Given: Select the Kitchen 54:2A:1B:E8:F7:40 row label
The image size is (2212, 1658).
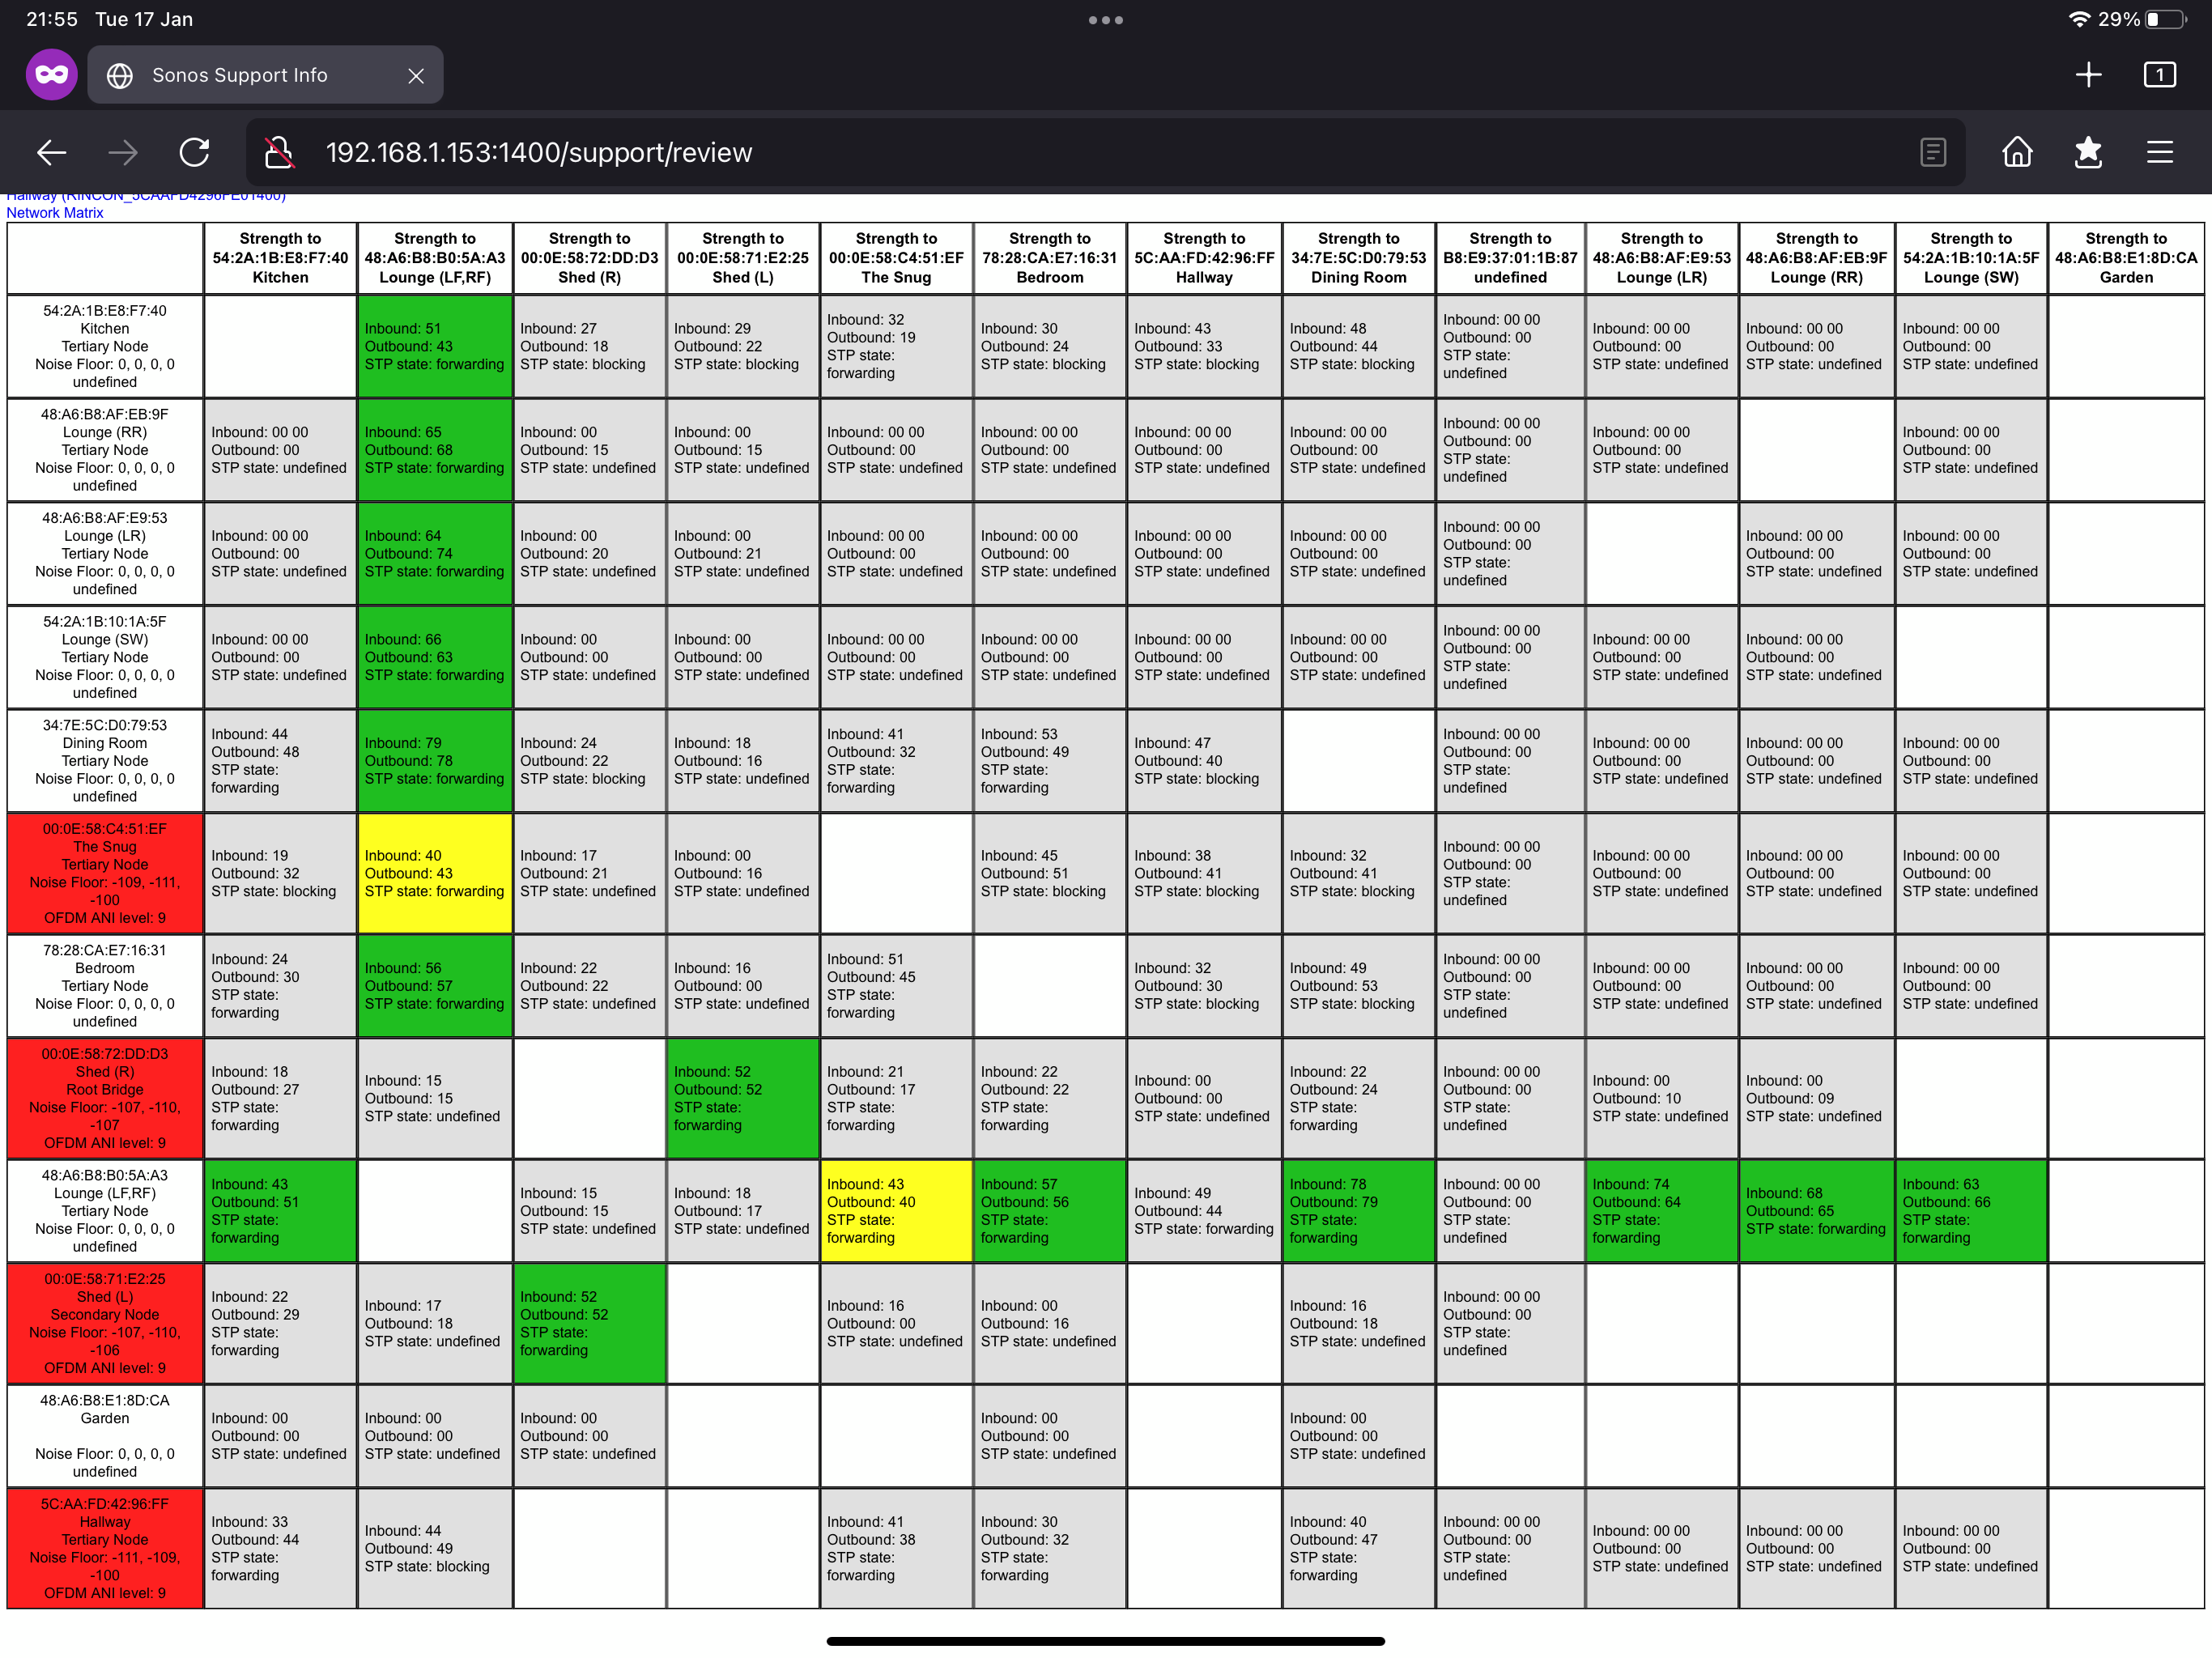Looking at the screenshot, I should (x=105, y=346).
